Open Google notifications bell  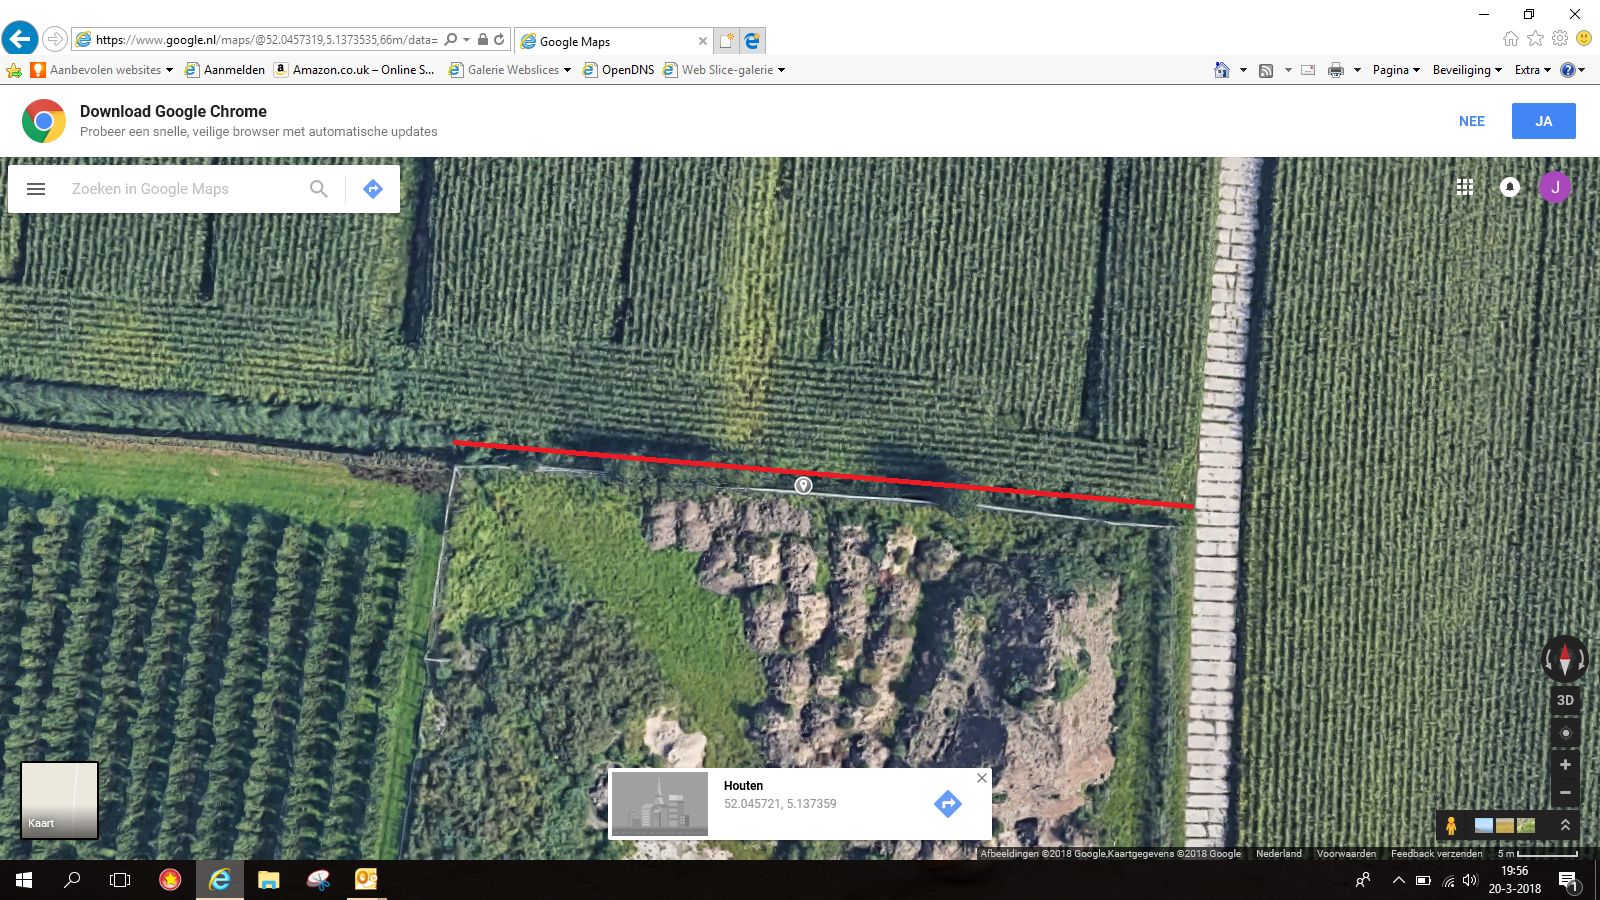point(1510,187)
